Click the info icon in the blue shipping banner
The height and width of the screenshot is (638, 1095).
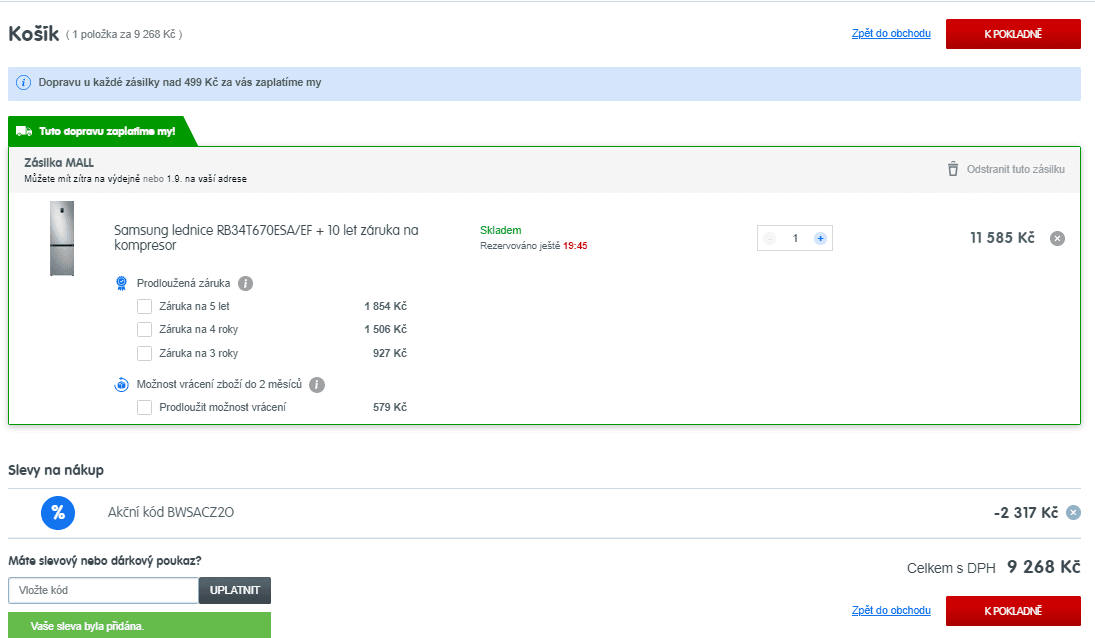(23, 83)
